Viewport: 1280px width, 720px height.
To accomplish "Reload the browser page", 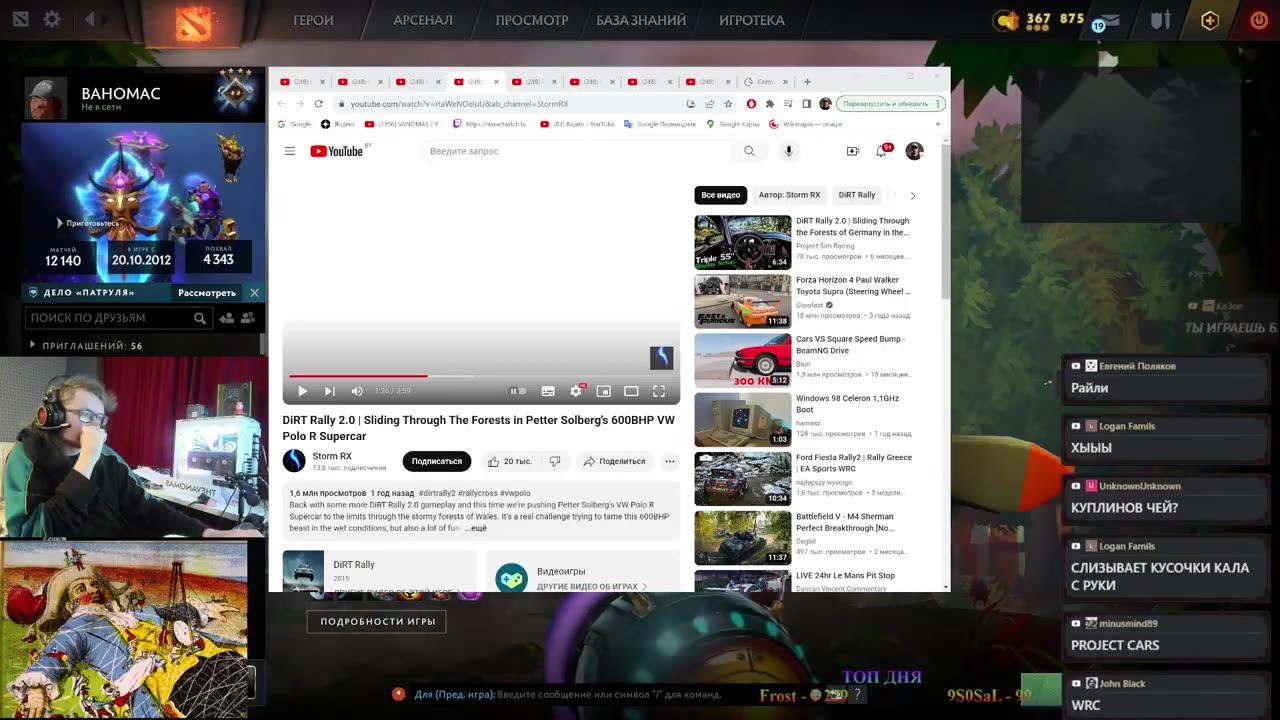I will [318, 104].
